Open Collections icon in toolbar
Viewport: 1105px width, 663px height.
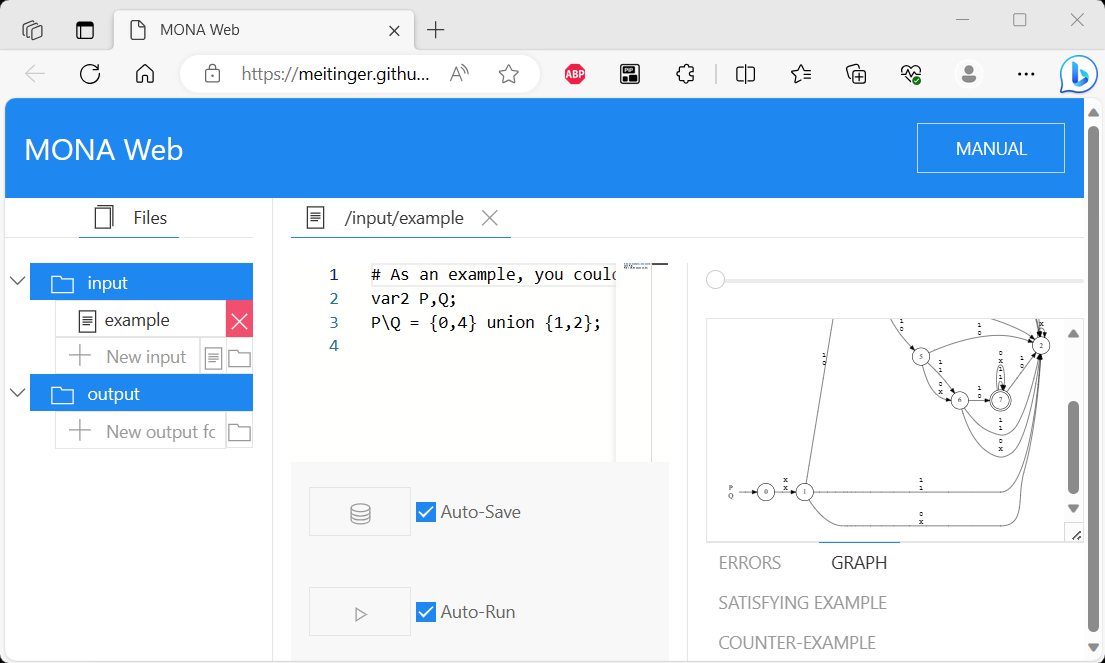click(856, 73)
